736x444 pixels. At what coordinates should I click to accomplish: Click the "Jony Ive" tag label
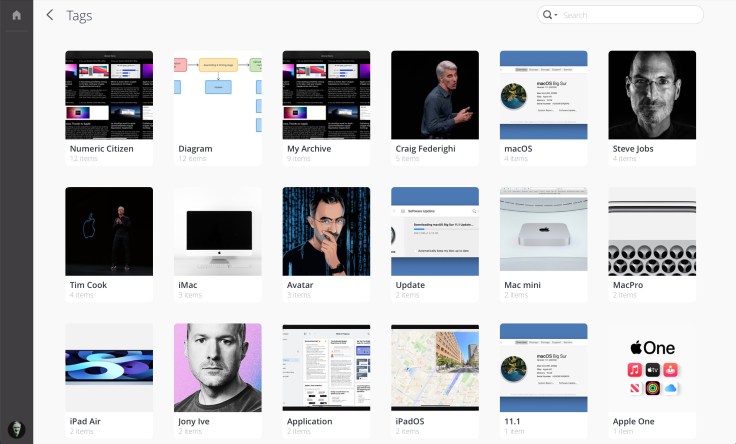pos(194,421)
